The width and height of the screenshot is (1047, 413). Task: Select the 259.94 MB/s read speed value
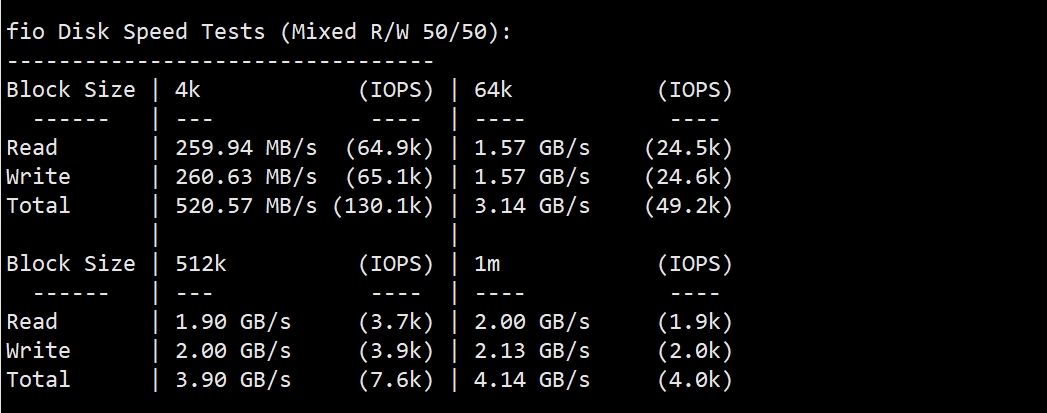[246, 148]
